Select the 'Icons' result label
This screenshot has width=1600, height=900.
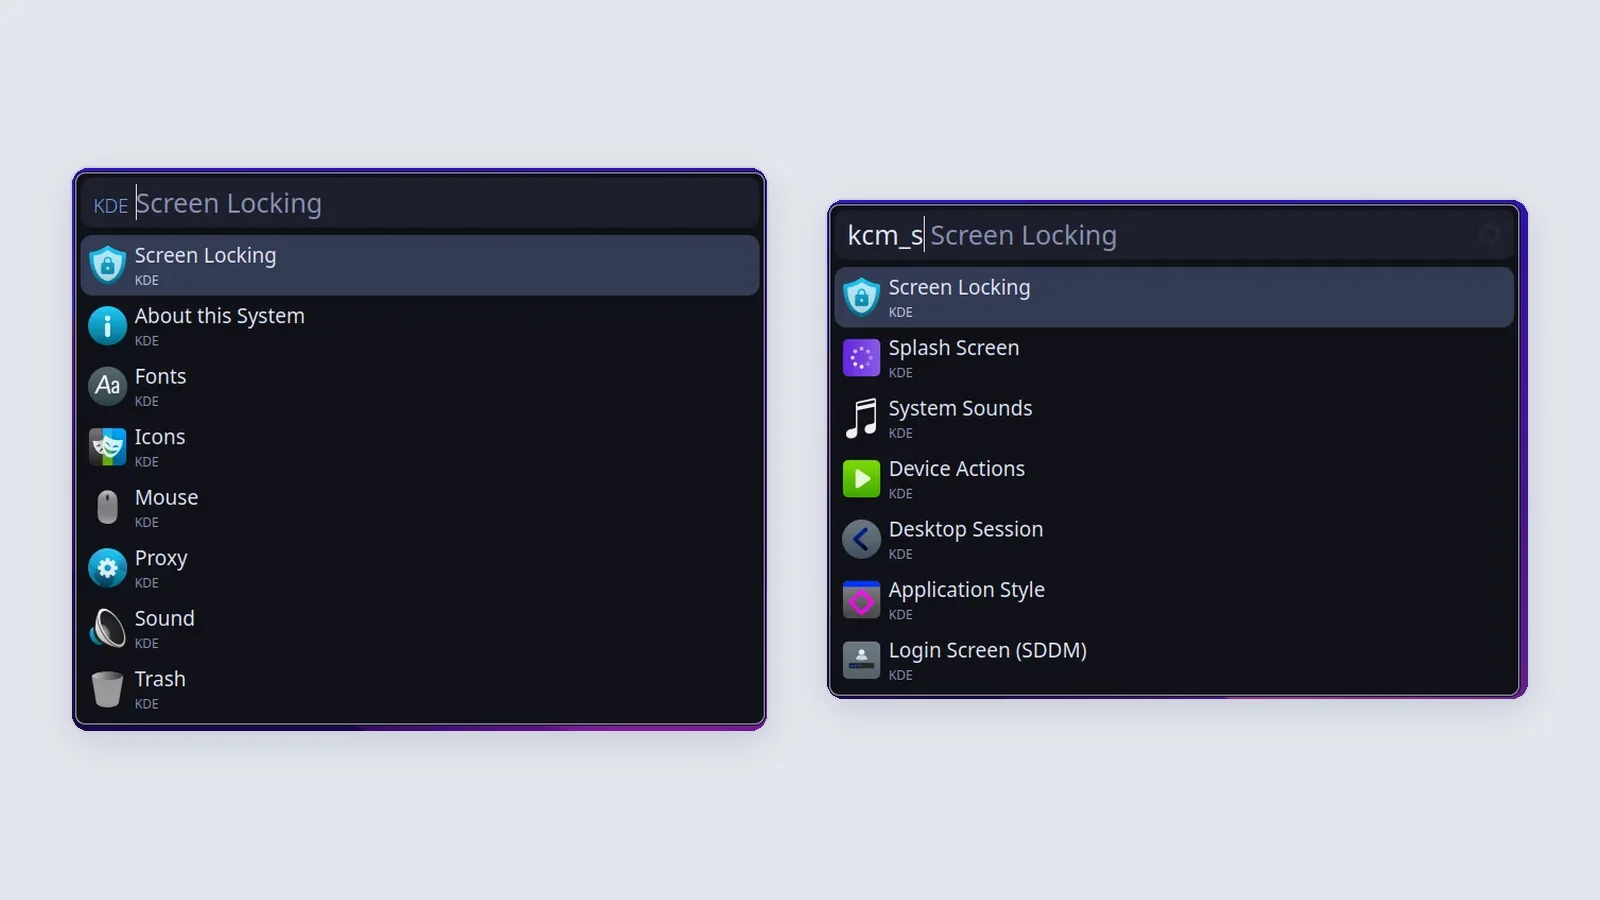[160, 437]
